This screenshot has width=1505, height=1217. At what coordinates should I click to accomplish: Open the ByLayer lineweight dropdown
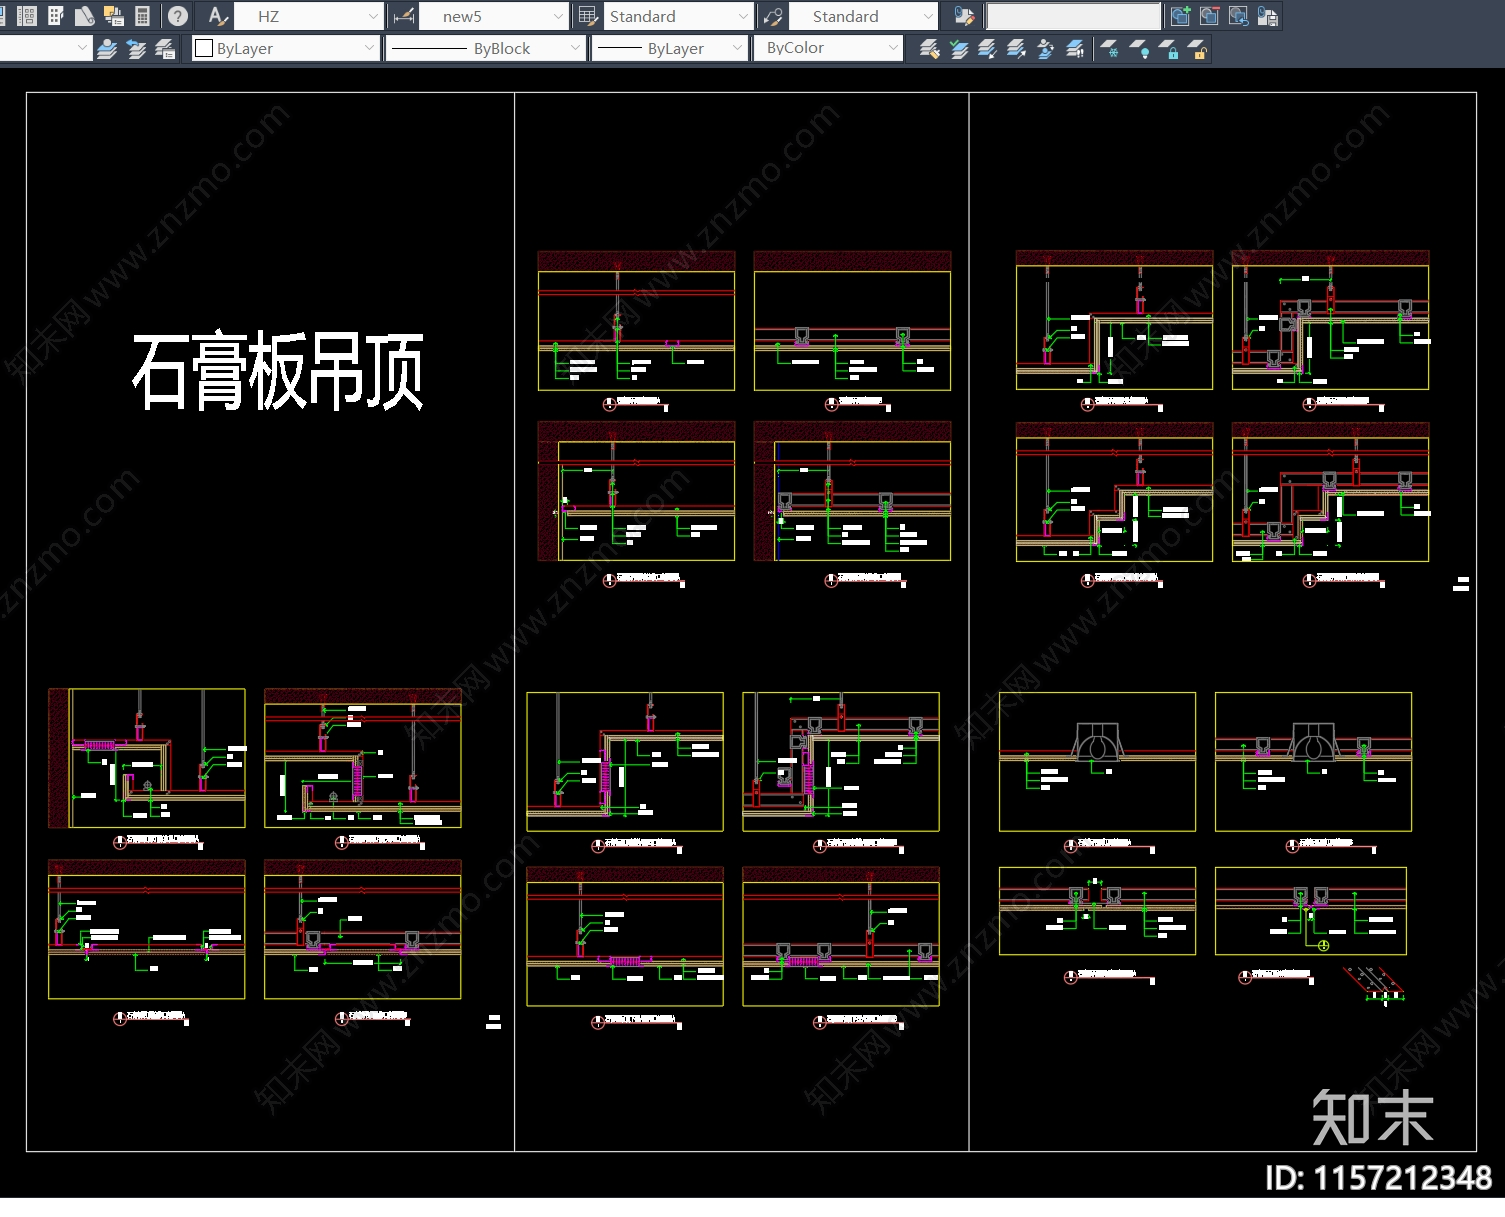pyautogui.click(x=670, y=48)
